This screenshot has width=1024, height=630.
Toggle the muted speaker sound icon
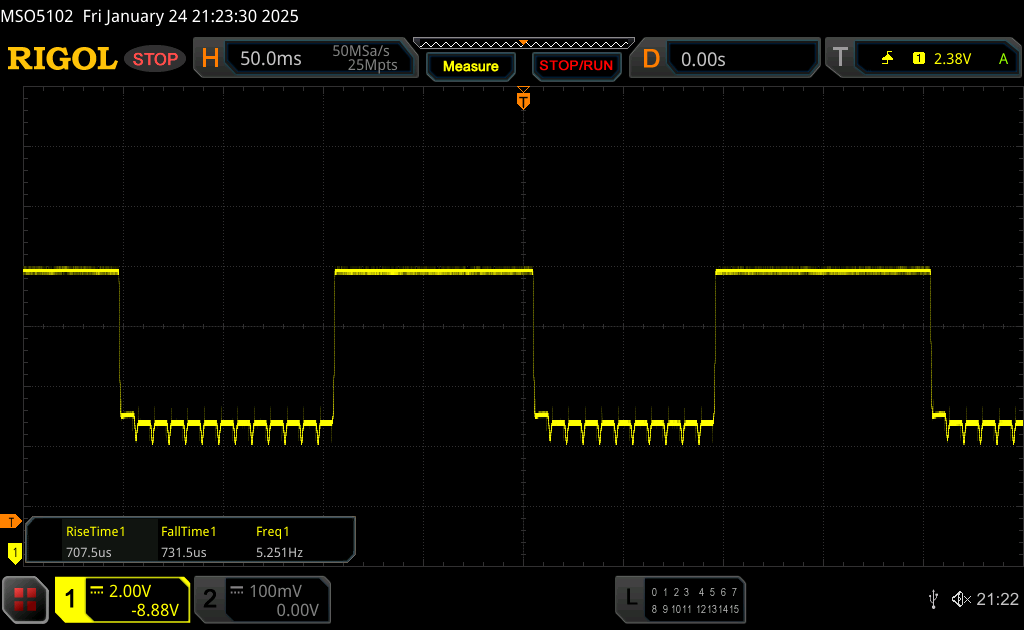(960, 599)
